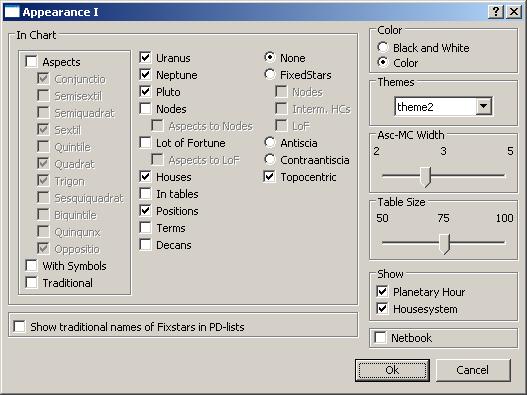Click the help question mark button
The image size is (527, 395).
click(x=495, y=12)
